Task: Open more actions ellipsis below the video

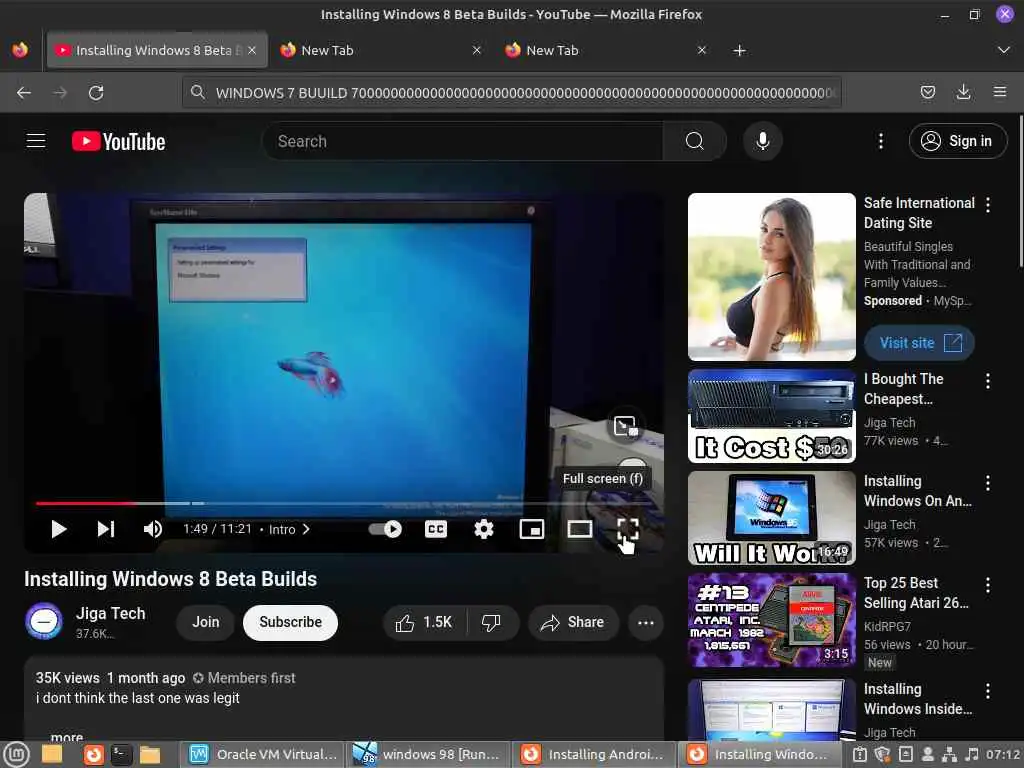Action: click(x=645, y=622)
